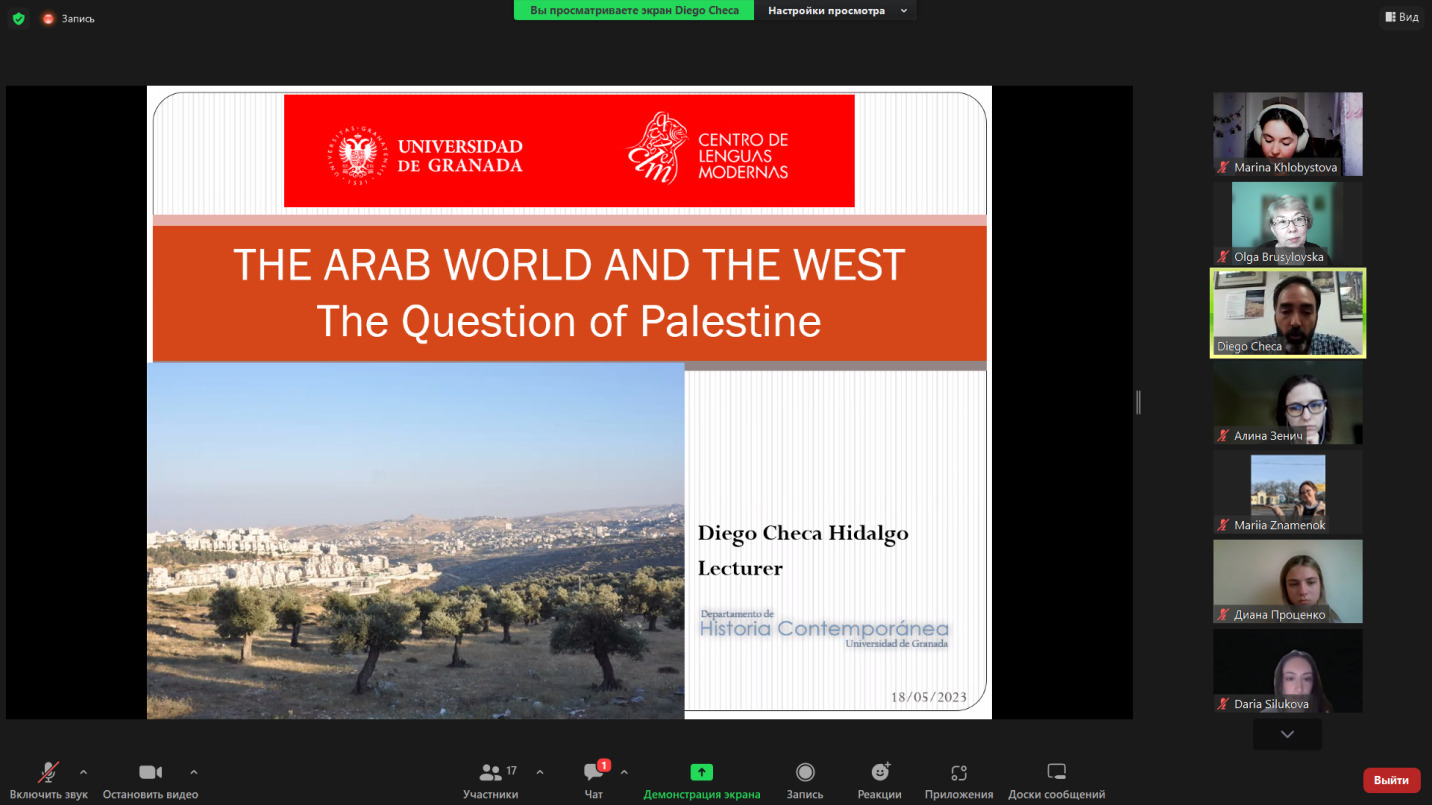The height and width of the screenshot is (805, 1432).
Task: Select Алина Зенич video thumbnail
Action: [1288, 402]
